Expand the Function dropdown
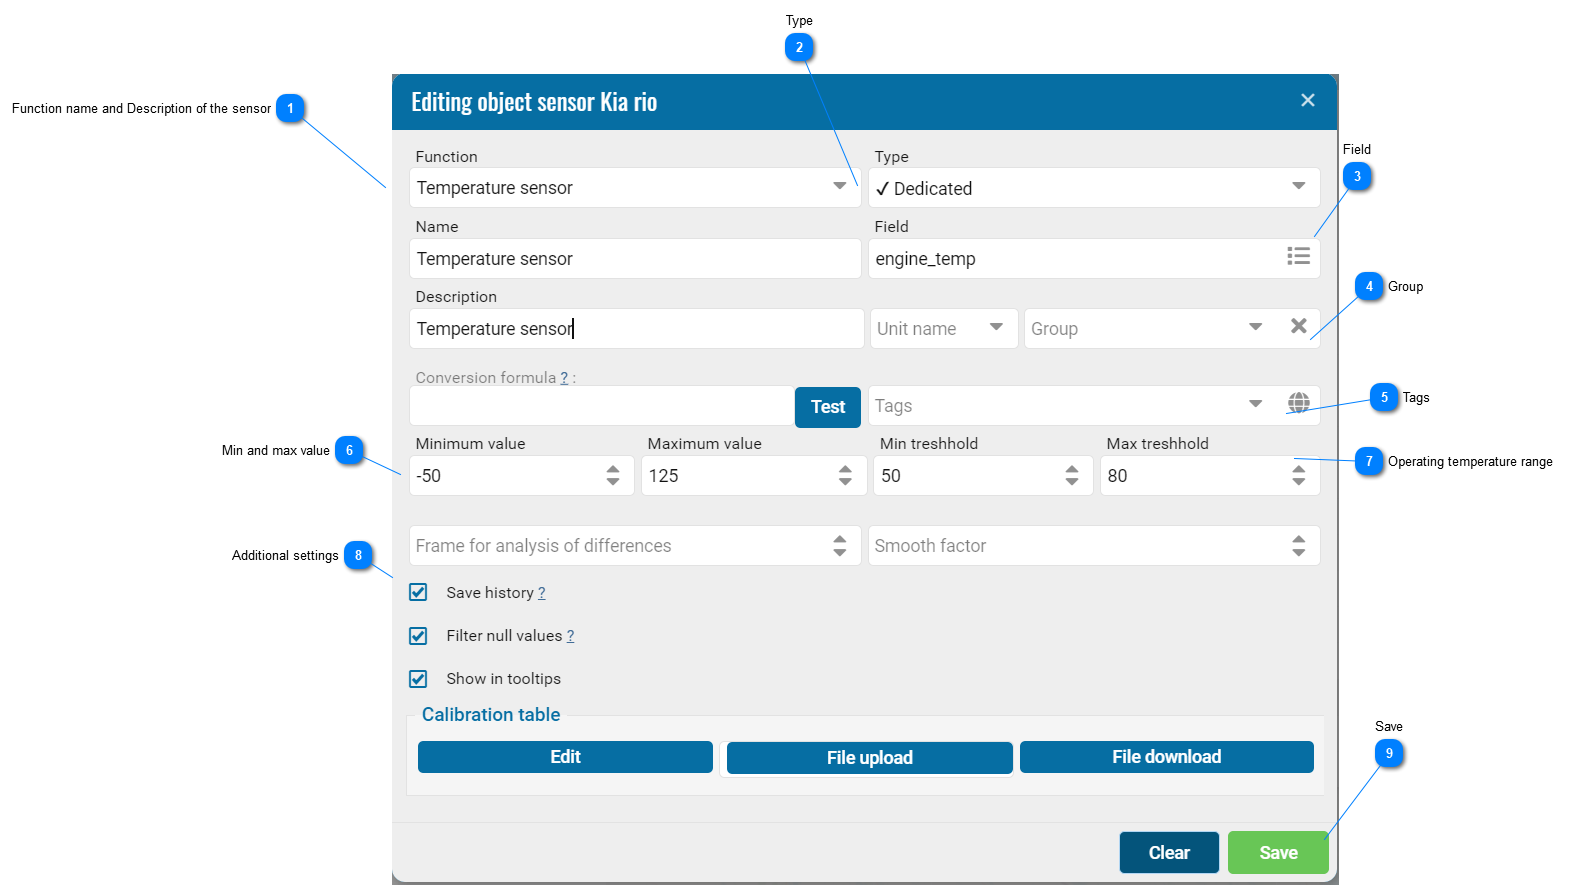The image size is (1569, 888). pos(840,187)
